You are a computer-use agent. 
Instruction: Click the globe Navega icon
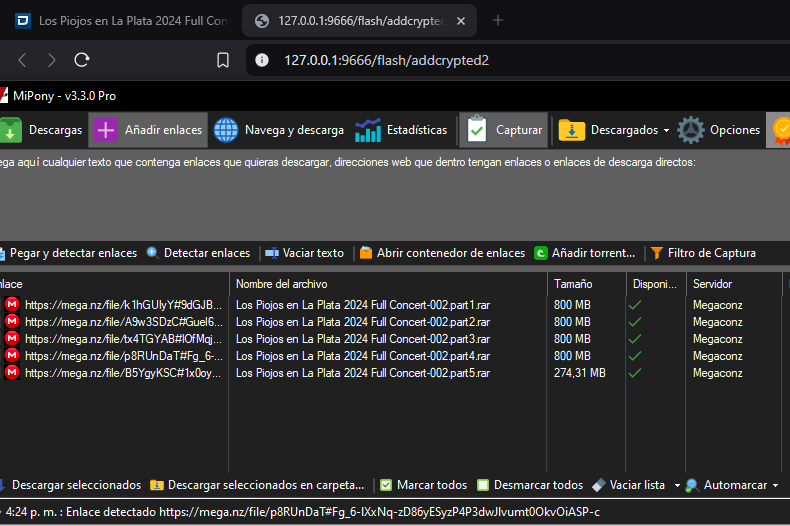226,130
